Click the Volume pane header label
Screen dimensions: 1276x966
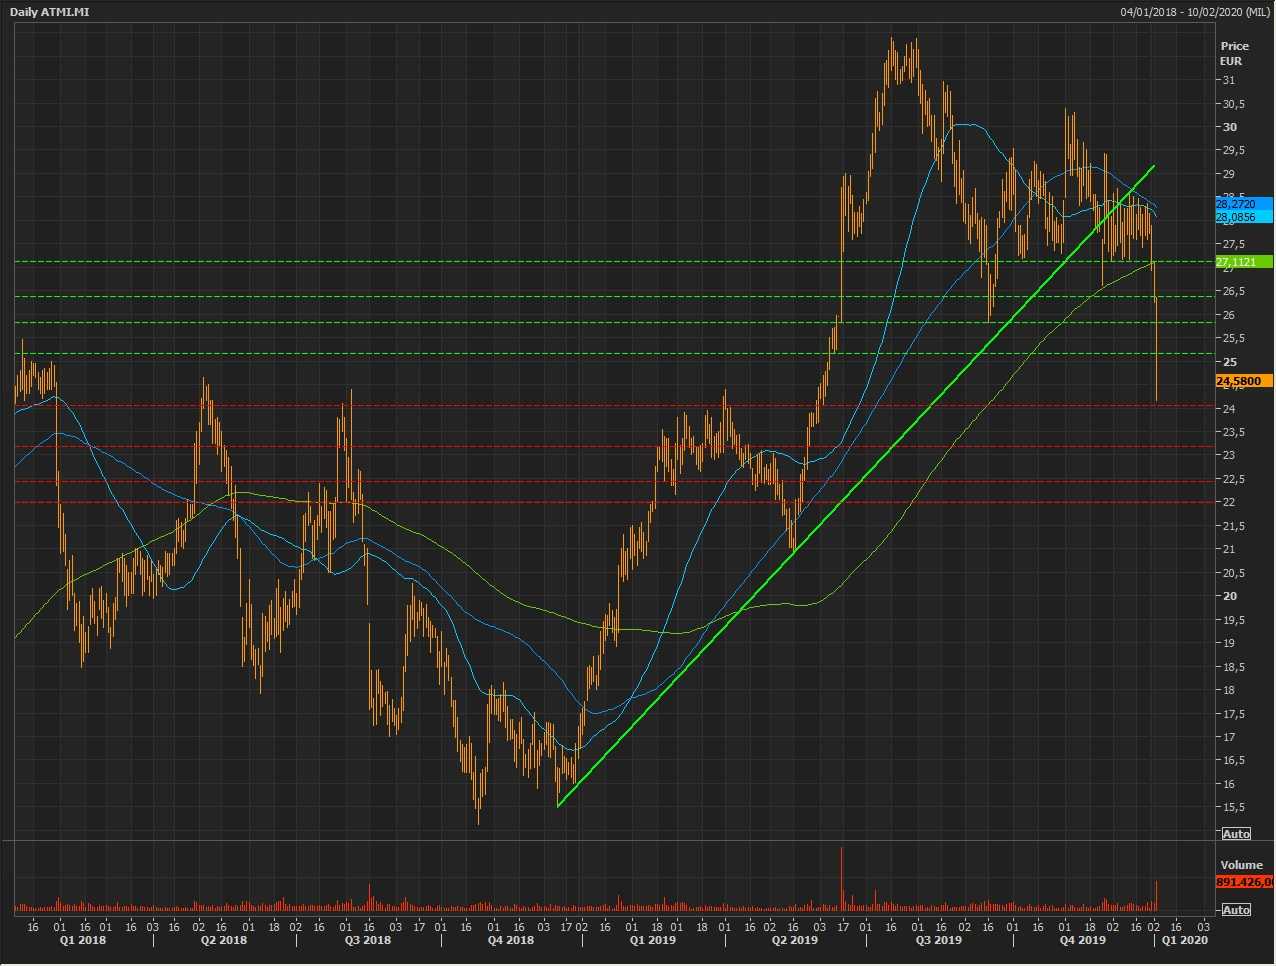pos(1241,865)
